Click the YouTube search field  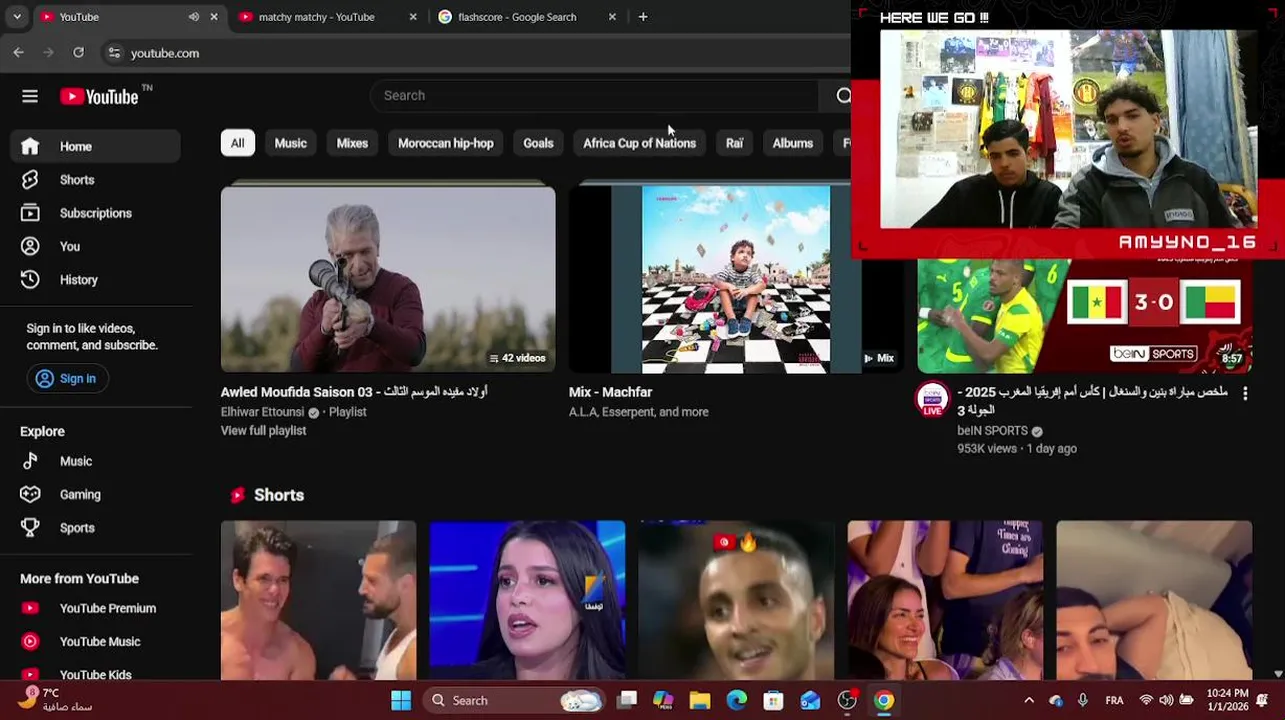click(595, 95)
